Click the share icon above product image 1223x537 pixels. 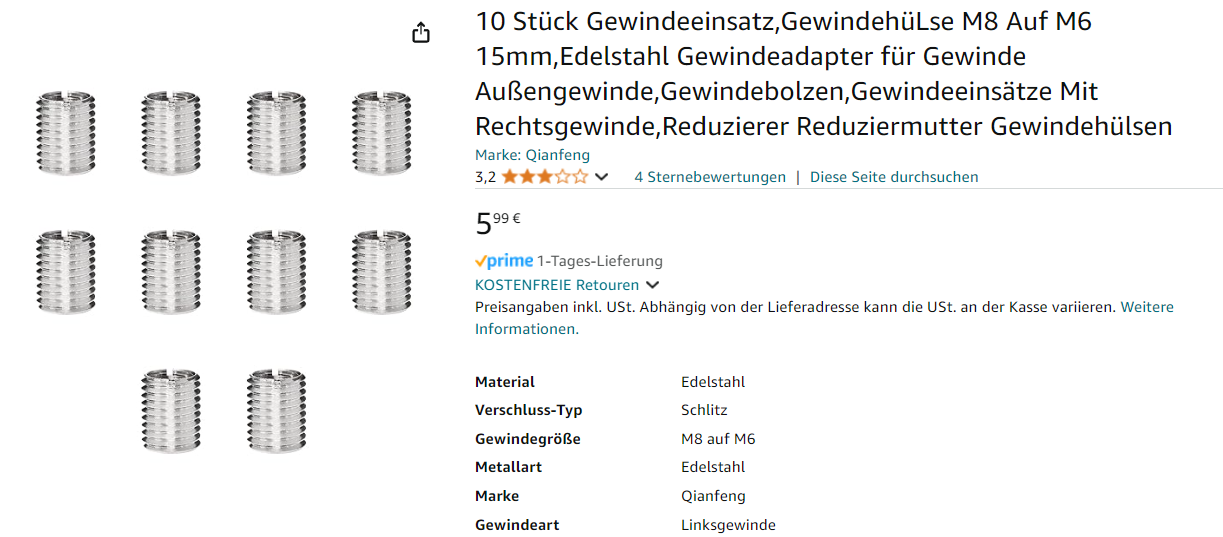(x=421, y=33)
